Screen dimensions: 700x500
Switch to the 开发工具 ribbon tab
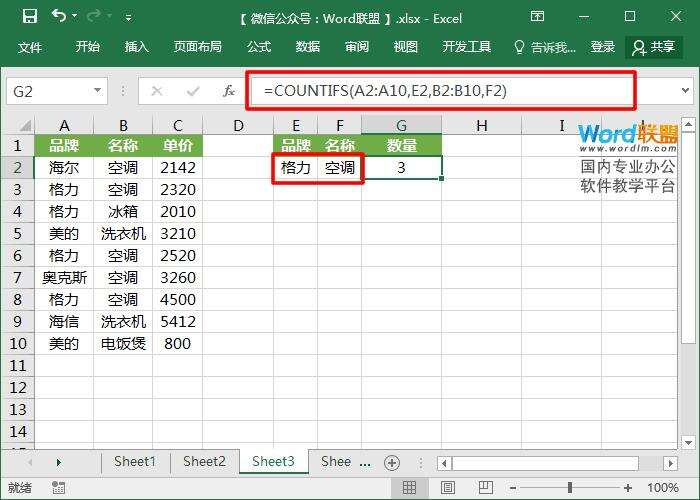tap(467, 46)
